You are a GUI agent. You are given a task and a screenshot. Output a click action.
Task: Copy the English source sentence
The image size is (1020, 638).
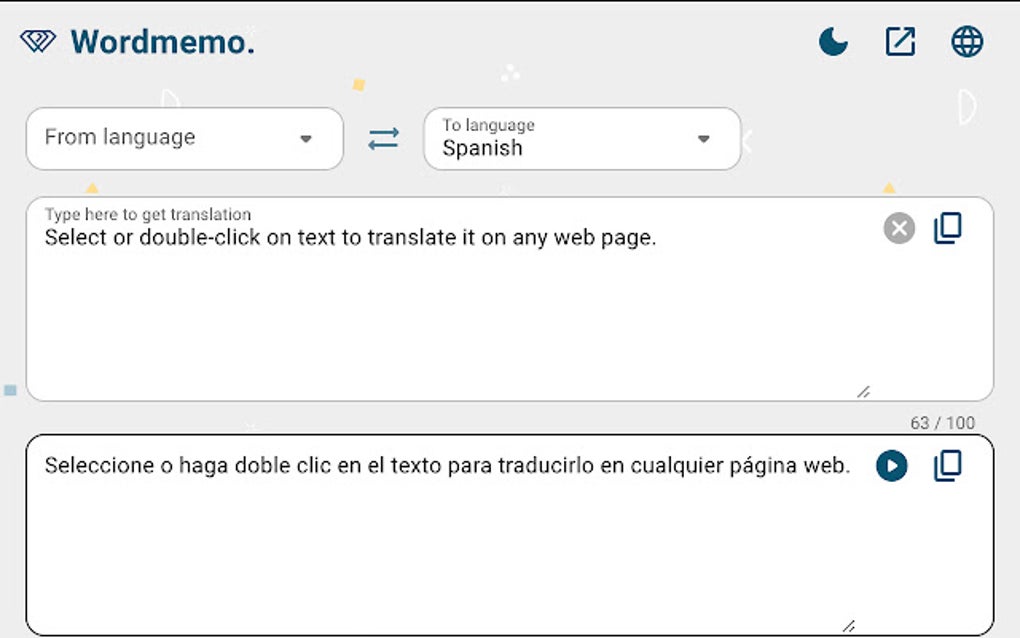948,228
